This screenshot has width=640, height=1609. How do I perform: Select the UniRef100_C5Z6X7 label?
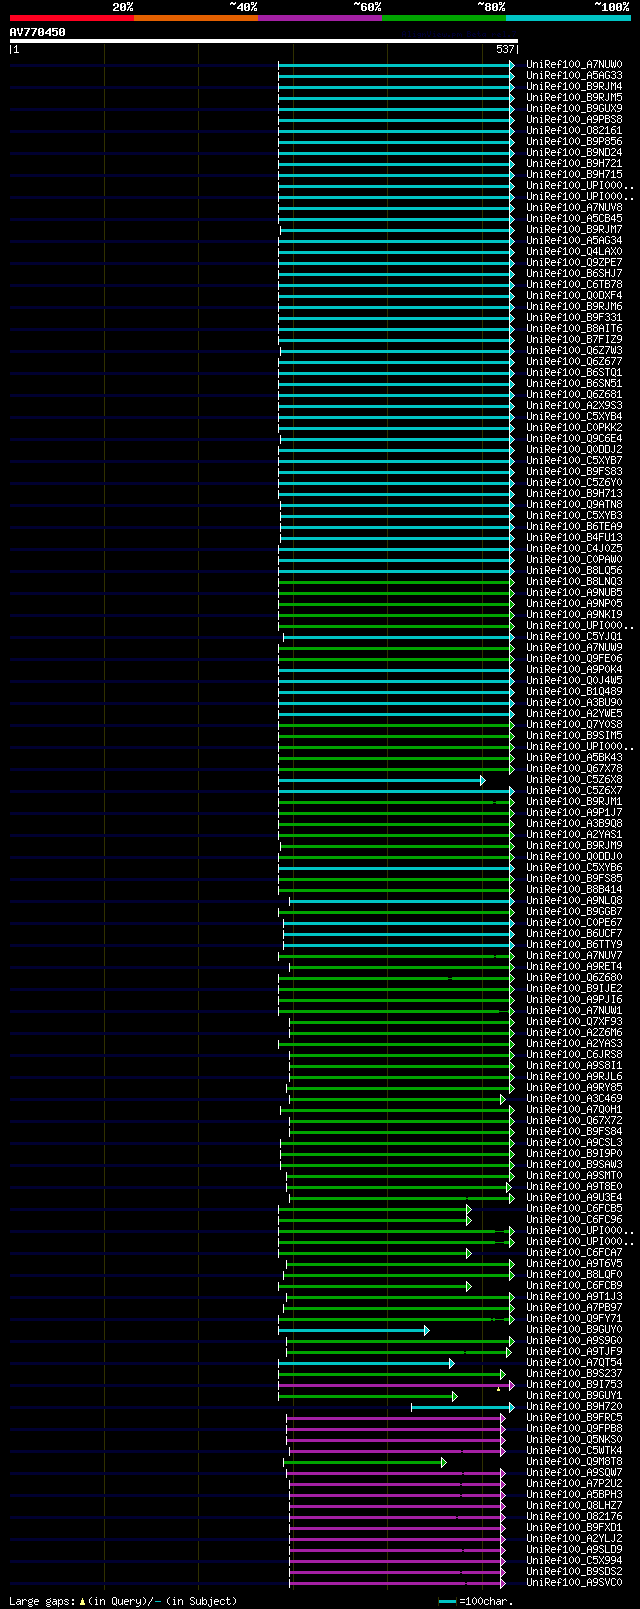click(574, 791)
